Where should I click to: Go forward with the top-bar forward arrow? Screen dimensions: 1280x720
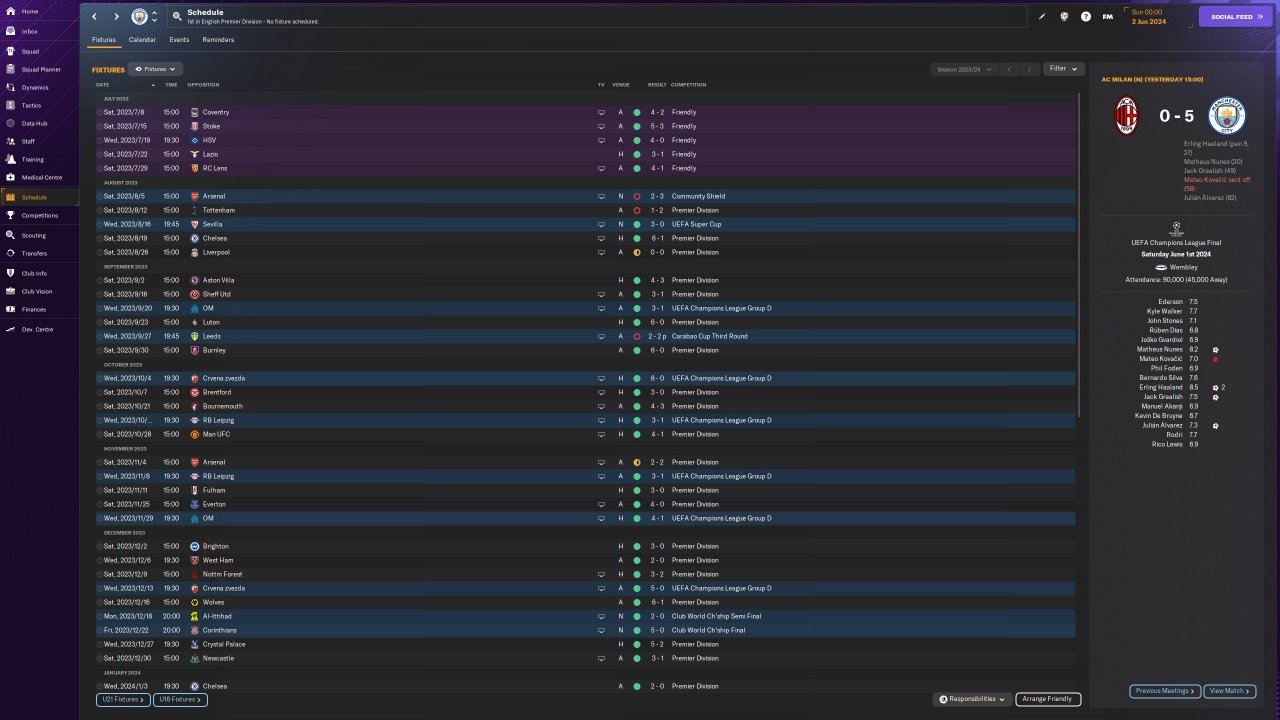click(116, 17)
